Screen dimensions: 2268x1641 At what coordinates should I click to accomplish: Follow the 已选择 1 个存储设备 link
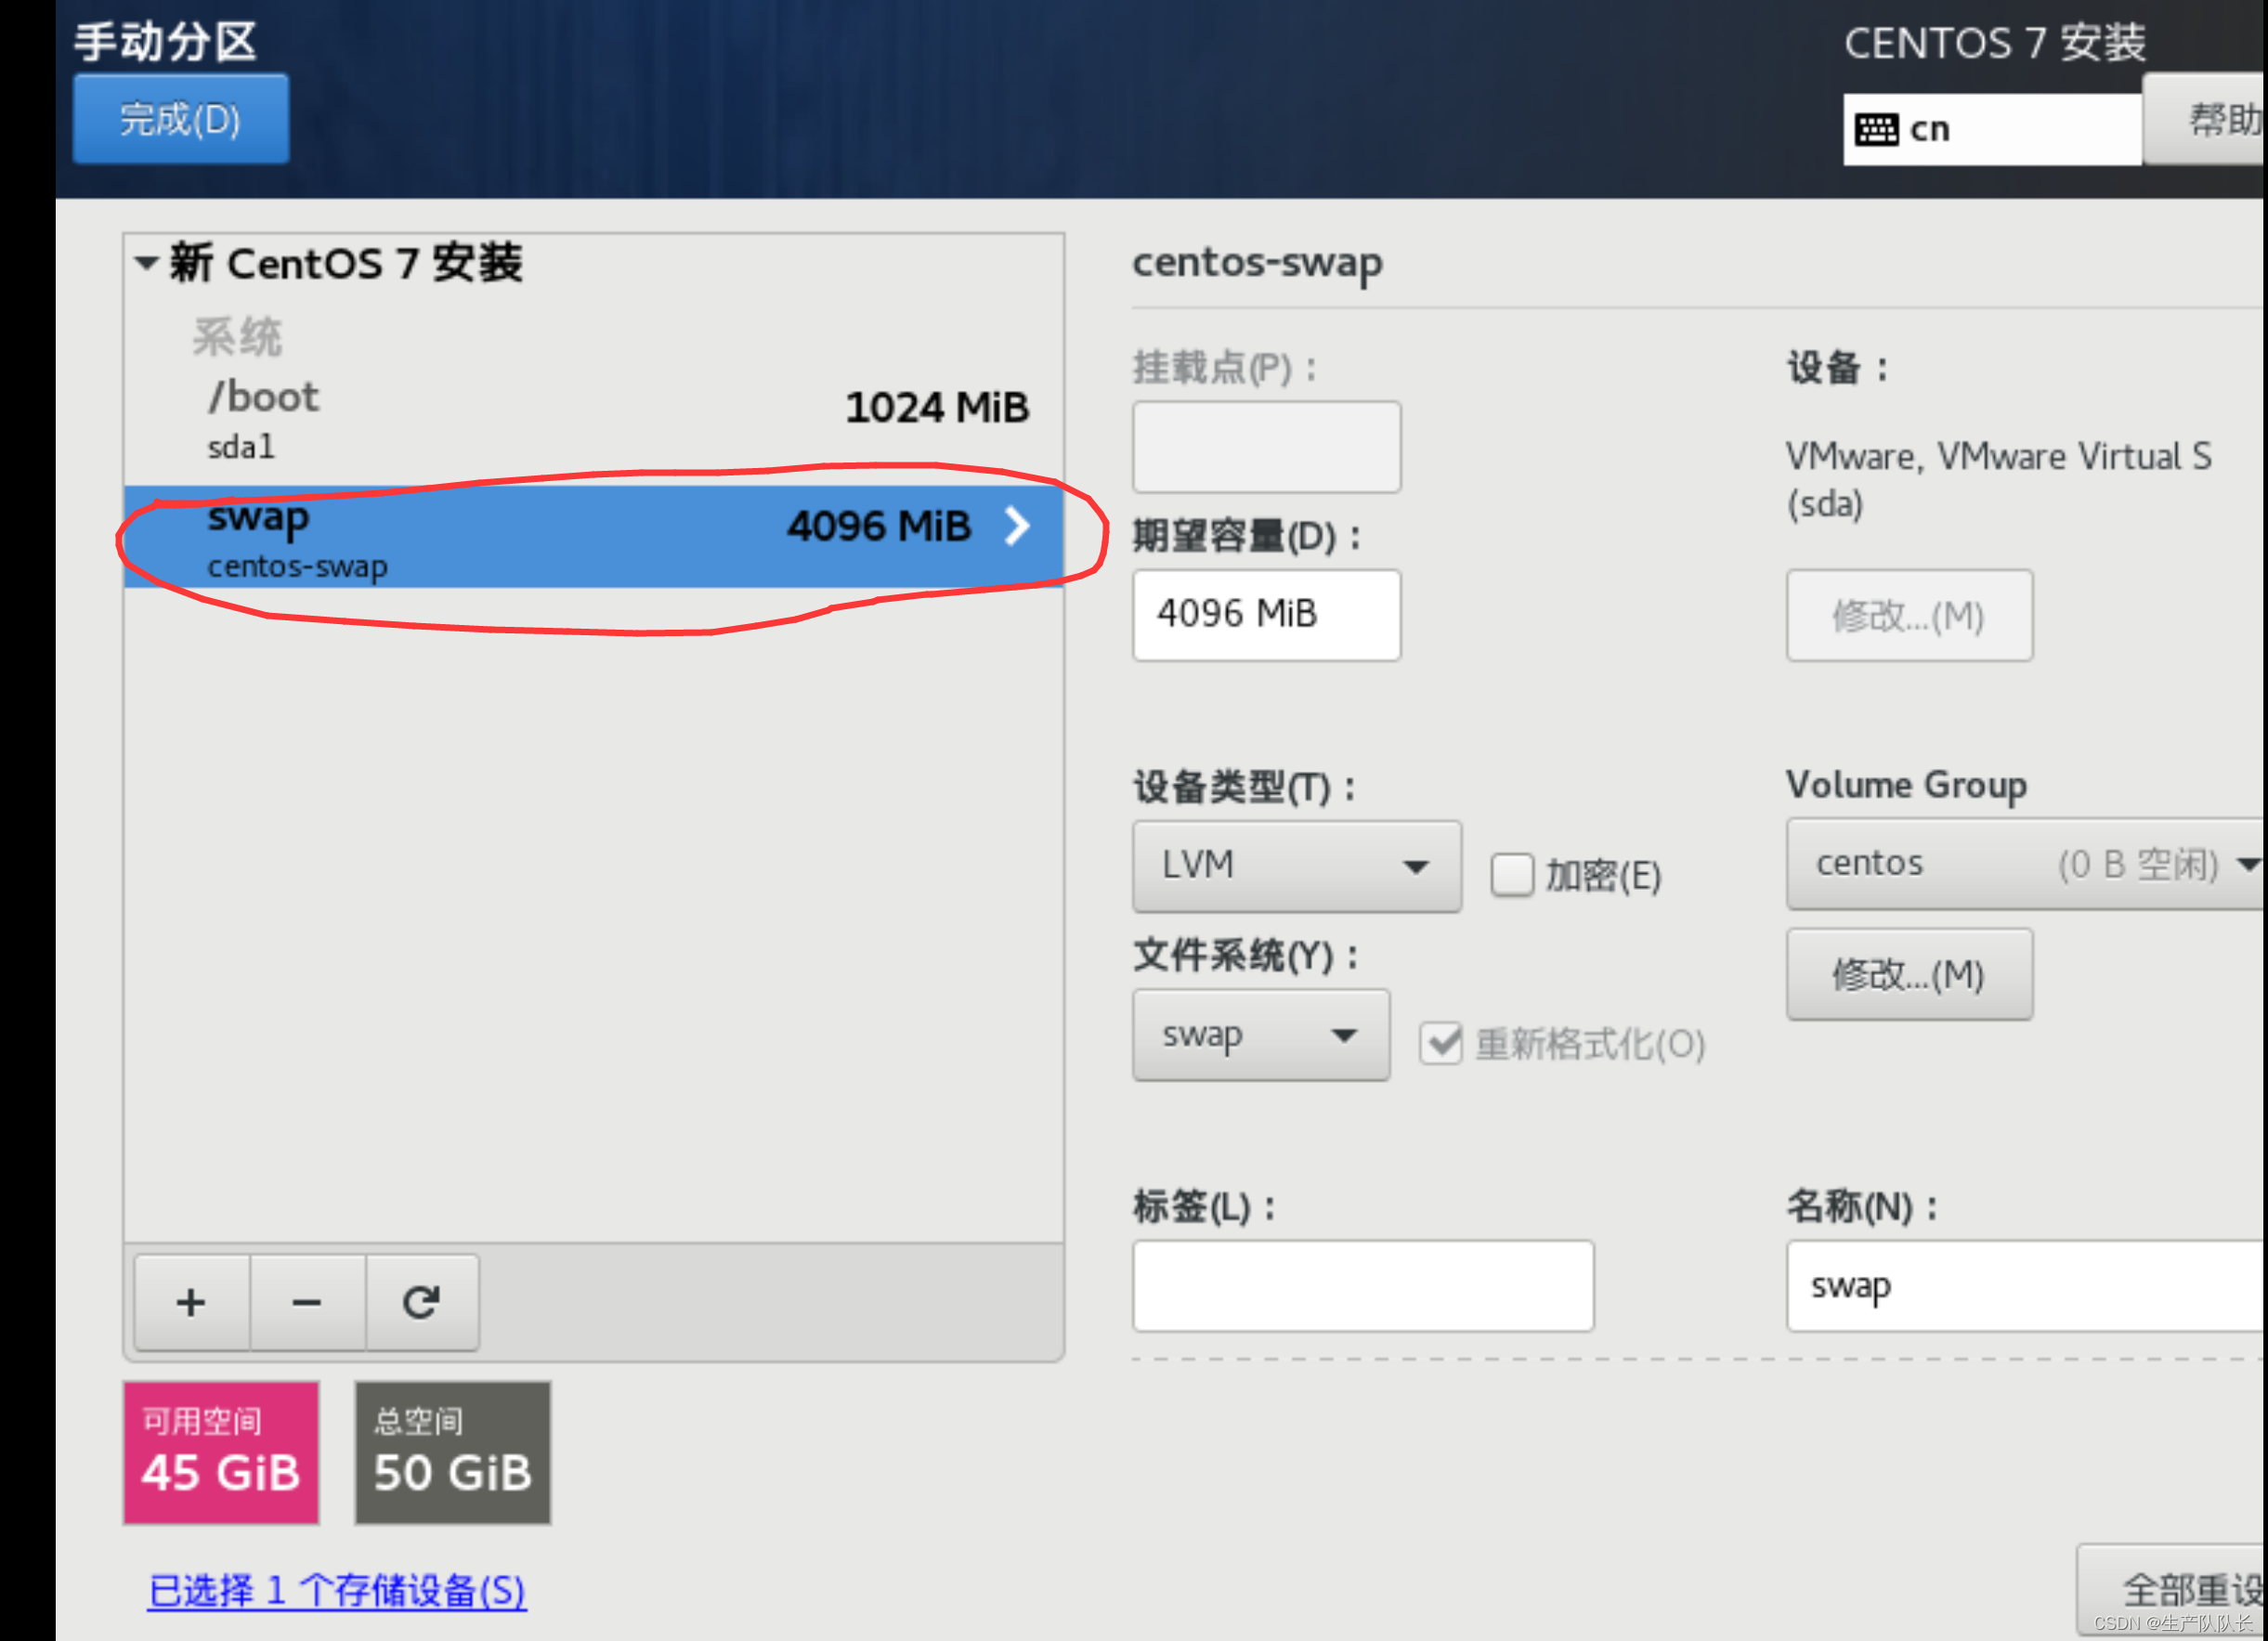pyautogui.click(x=338, y=1591)
